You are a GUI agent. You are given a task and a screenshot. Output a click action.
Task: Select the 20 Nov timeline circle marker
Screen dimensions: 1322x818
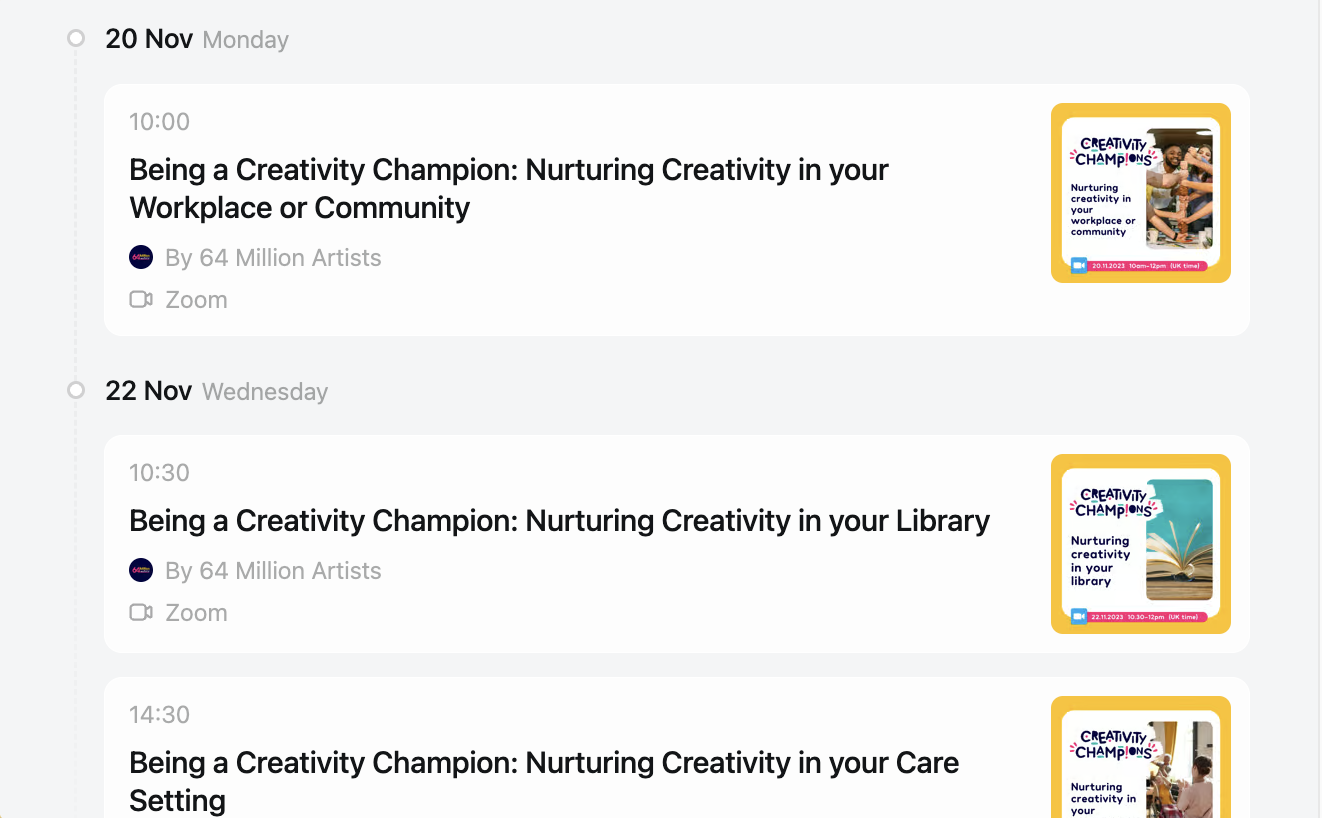[76, 39]
